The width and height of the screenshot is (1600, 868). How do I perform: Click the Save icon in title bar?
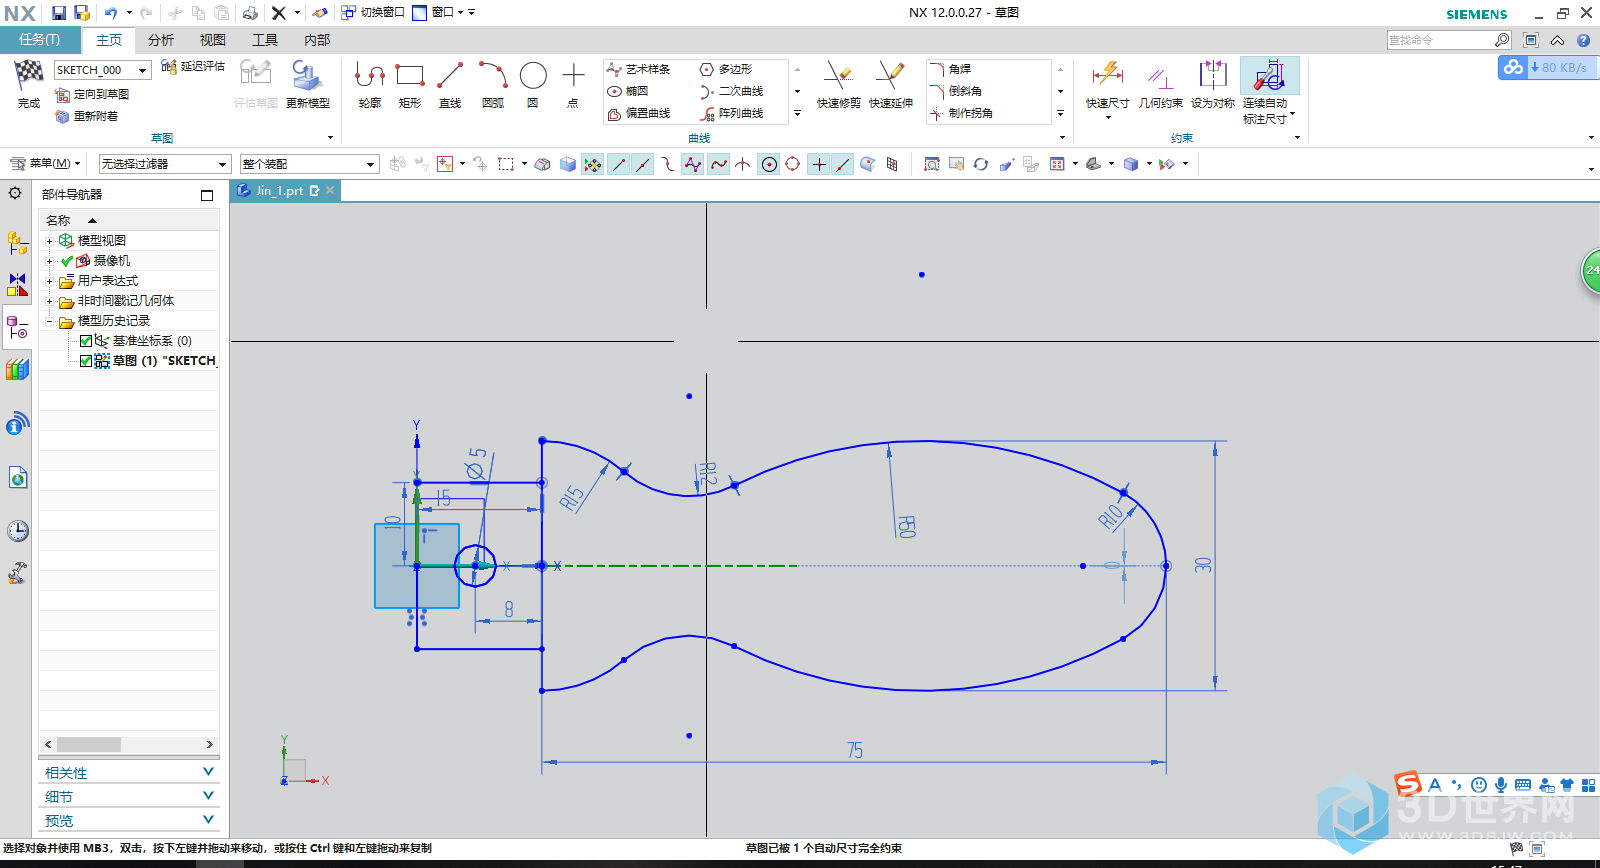[x=59, y=13]
